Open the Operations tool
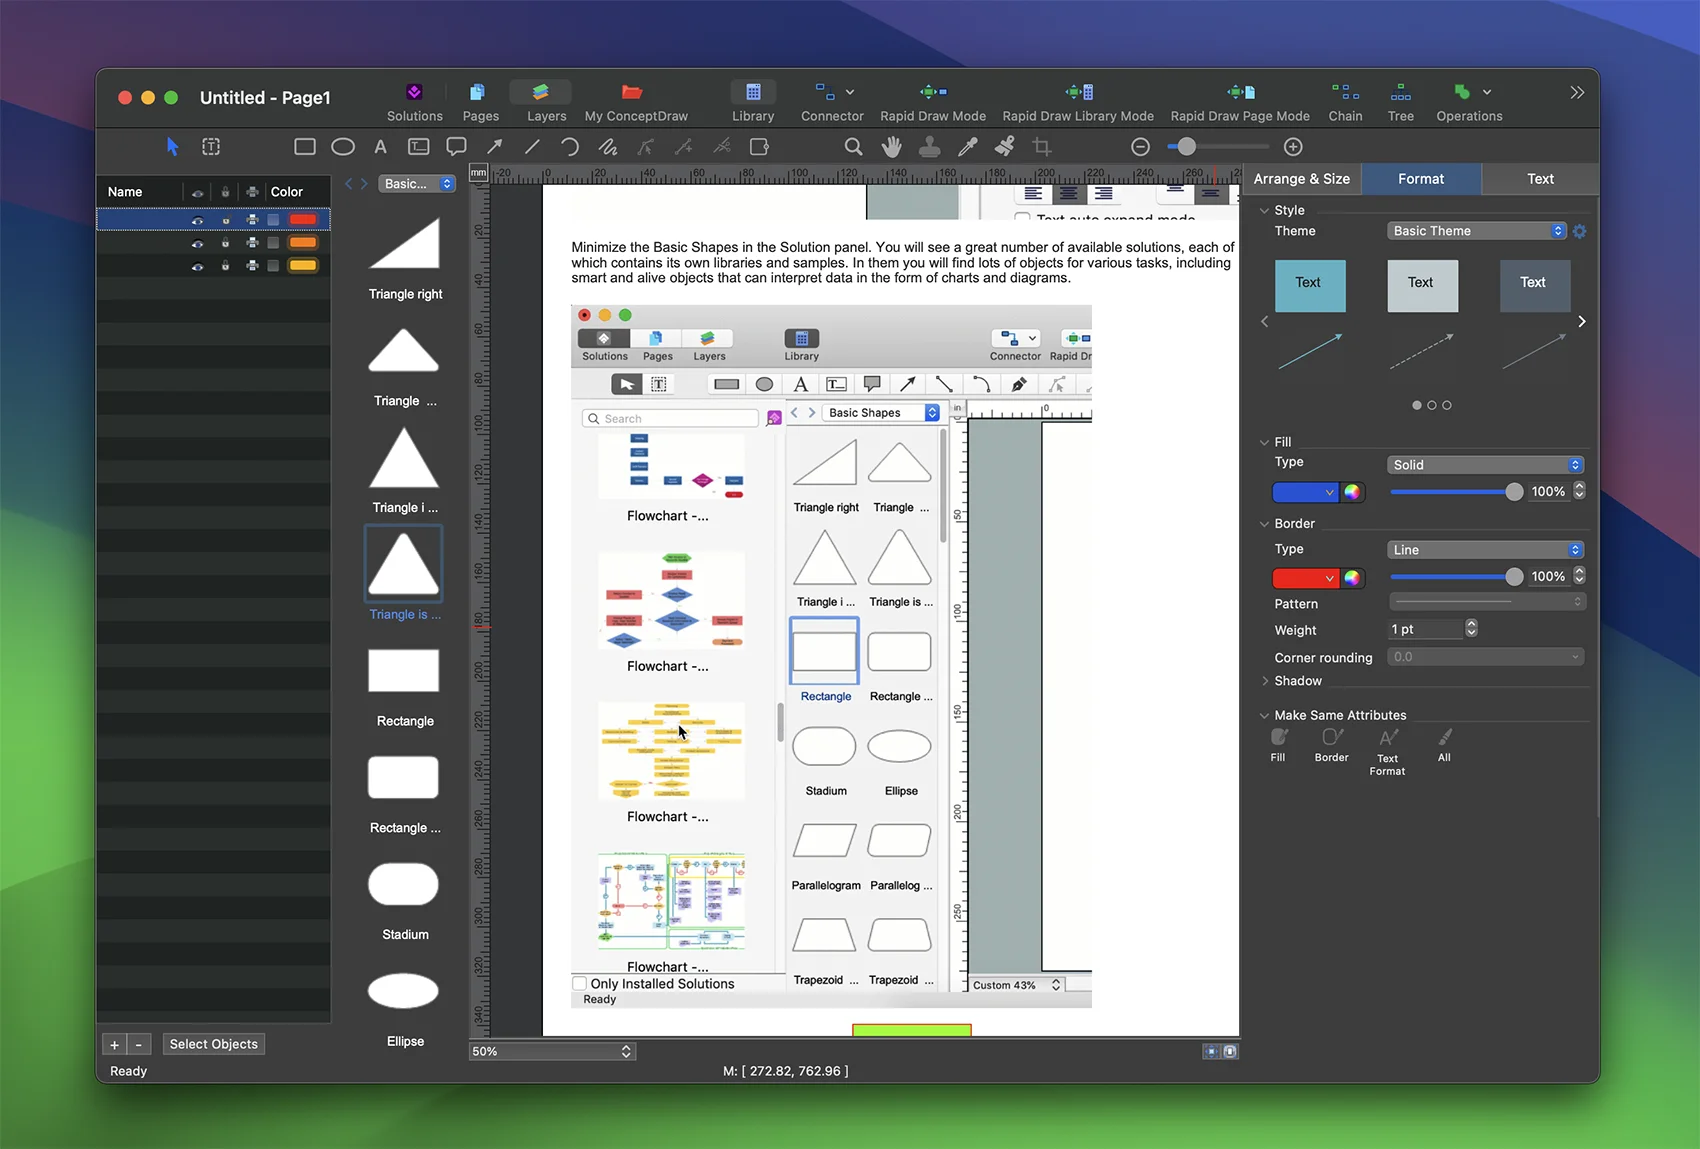The image size is (1700, 1149). click(1469, 102)
